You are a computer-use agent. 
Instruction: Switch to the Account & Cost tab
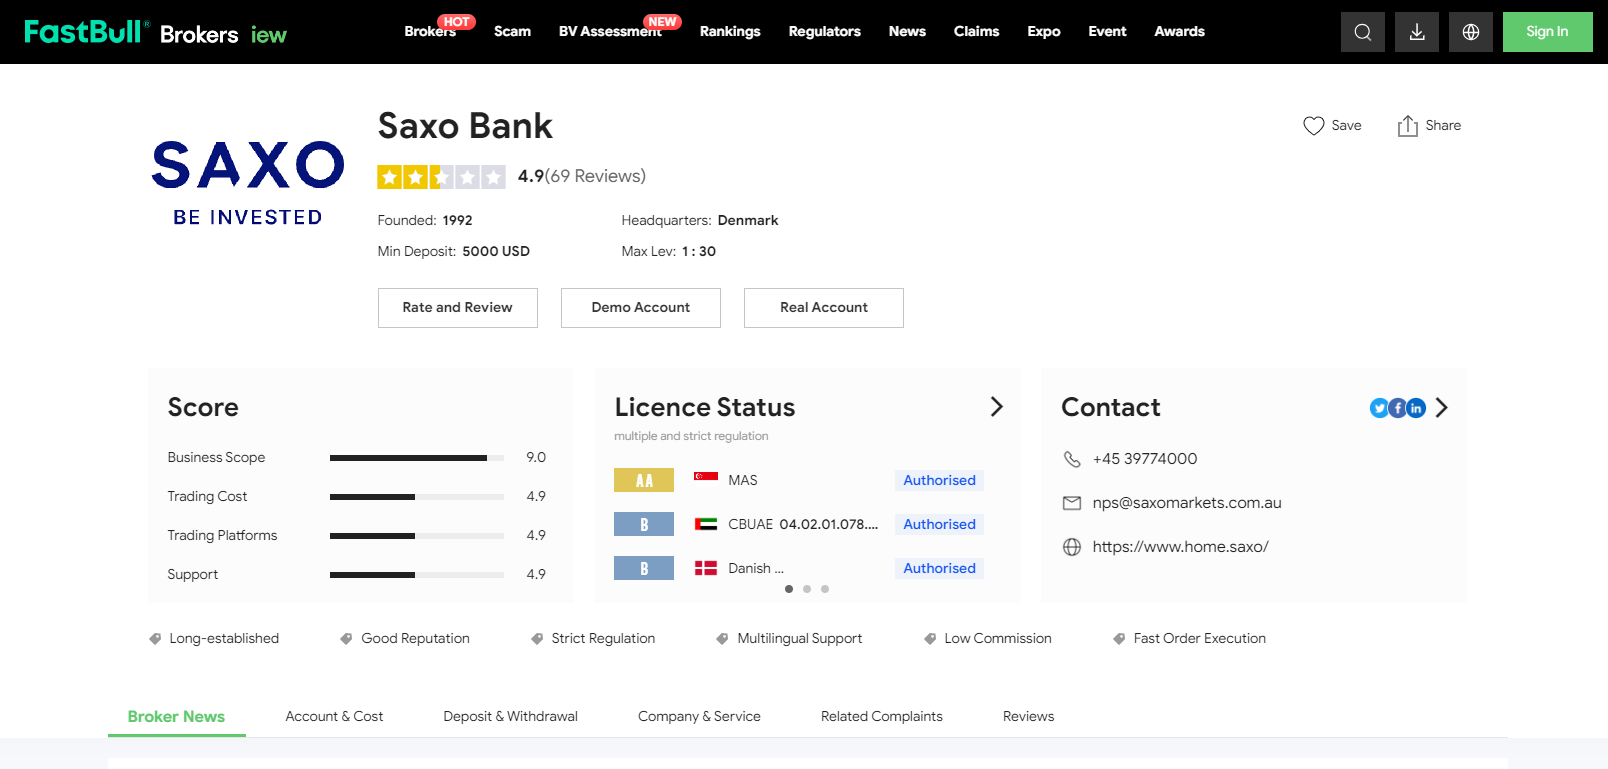(x=334, y=717)
